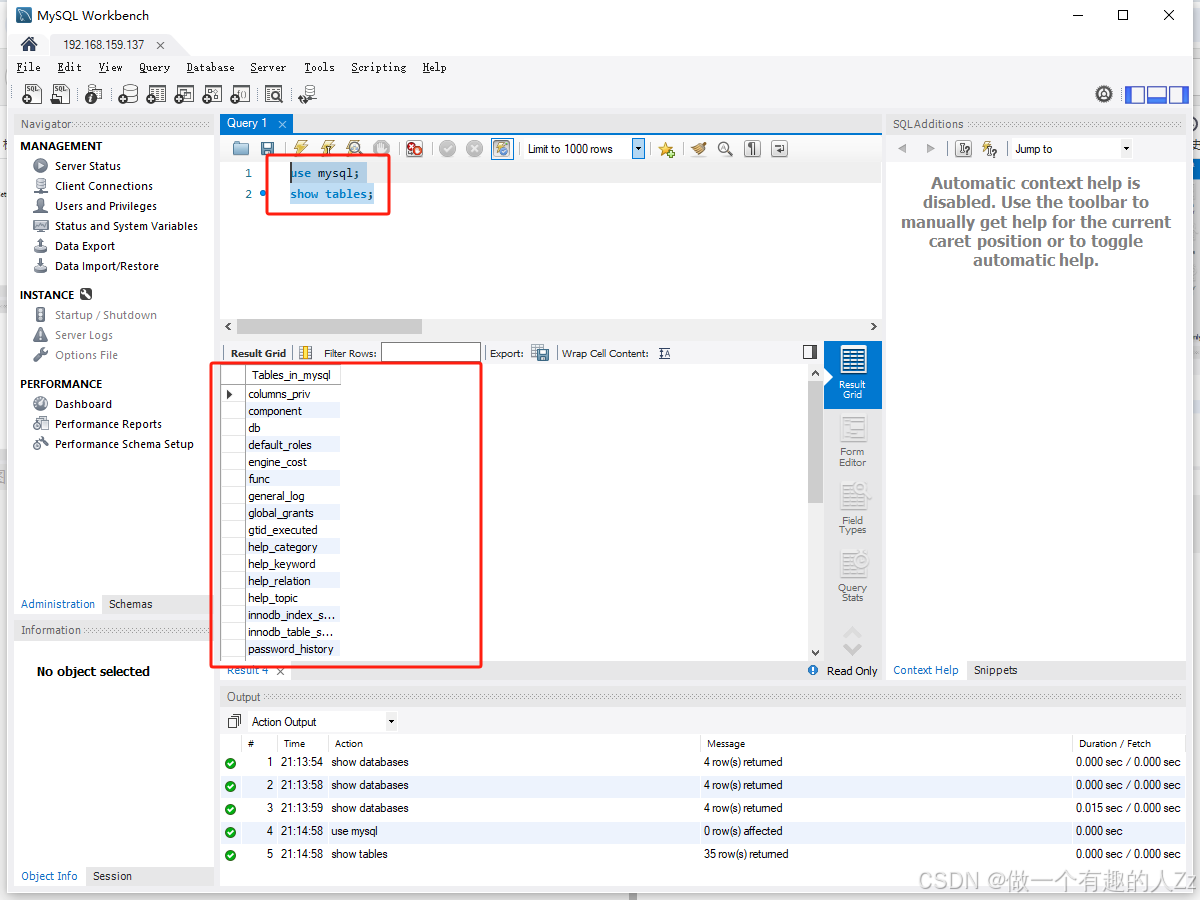The image size is (1200, 900).
Task: Click Create new view icon in main toolbar
Action: pos(184,94)
